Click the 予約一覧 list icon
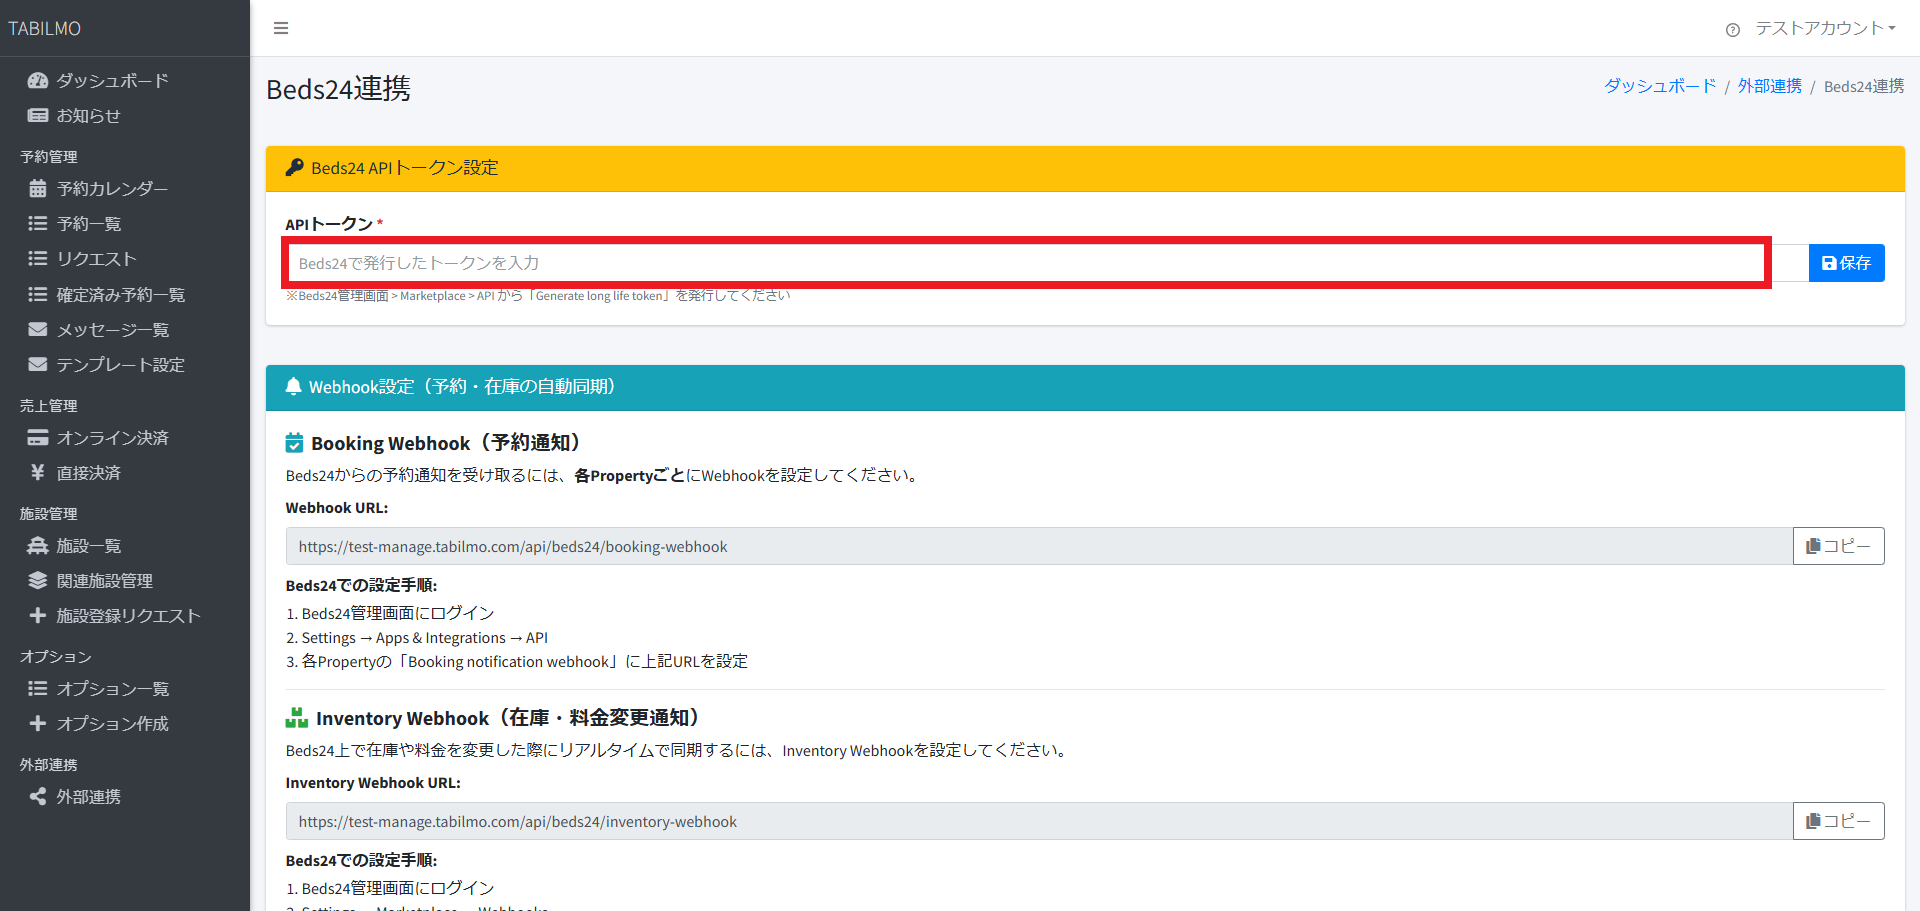 click(38, 223)
